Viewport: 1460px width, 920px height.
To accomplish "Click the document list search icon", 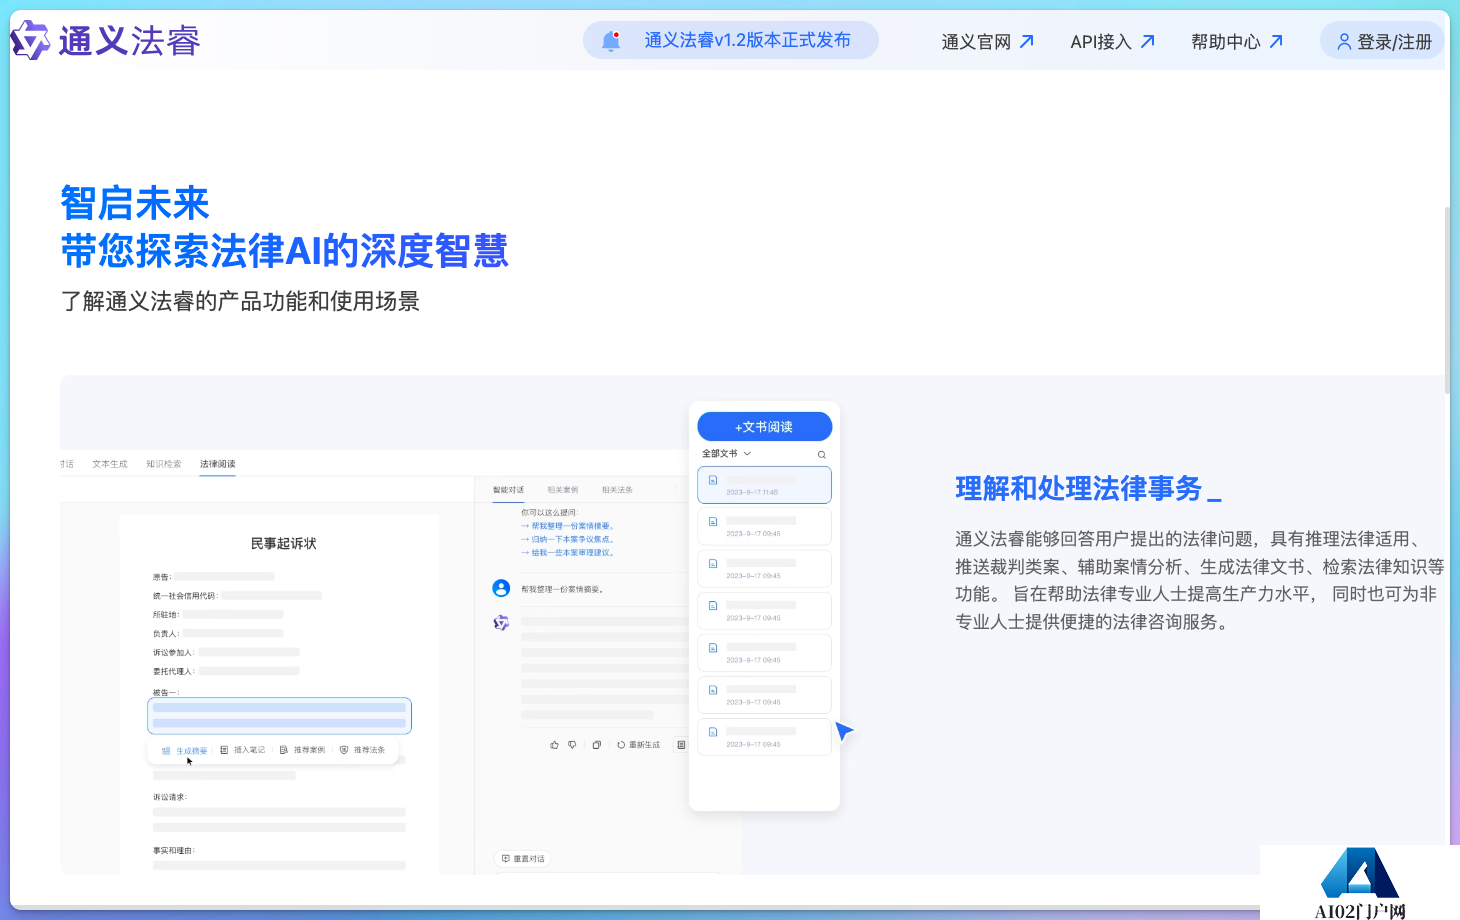I will pyautogui.click(x=822, y=455).
